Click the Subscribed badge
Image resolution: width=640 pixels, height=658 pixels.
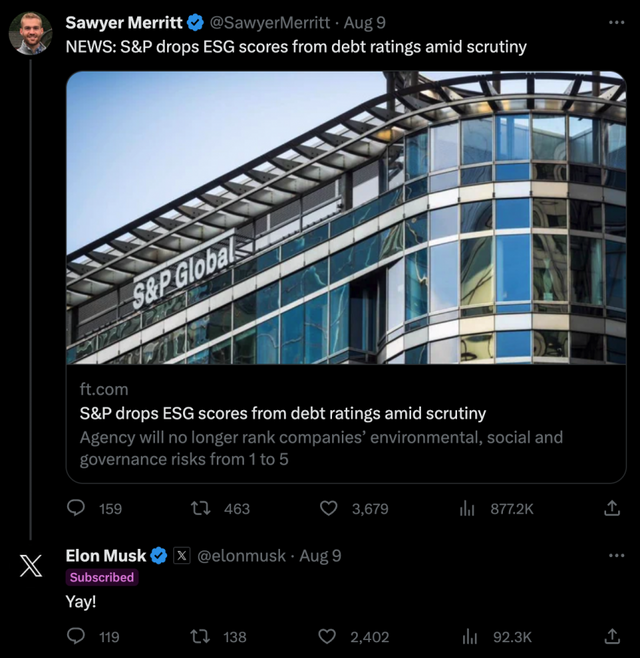tap(101, 577)
